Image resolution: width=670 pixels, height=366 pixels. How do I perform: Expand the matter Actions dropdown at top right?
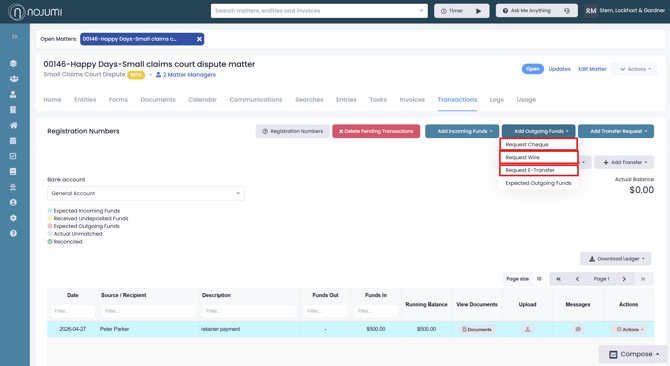tap(635, 69)
